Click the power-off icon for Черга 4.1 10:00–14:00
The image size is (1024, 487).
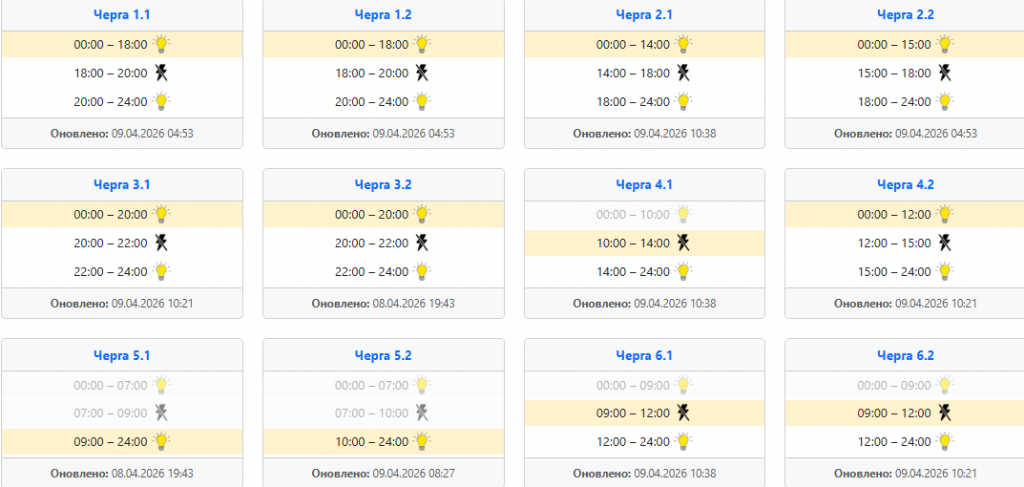pos(684,243)
